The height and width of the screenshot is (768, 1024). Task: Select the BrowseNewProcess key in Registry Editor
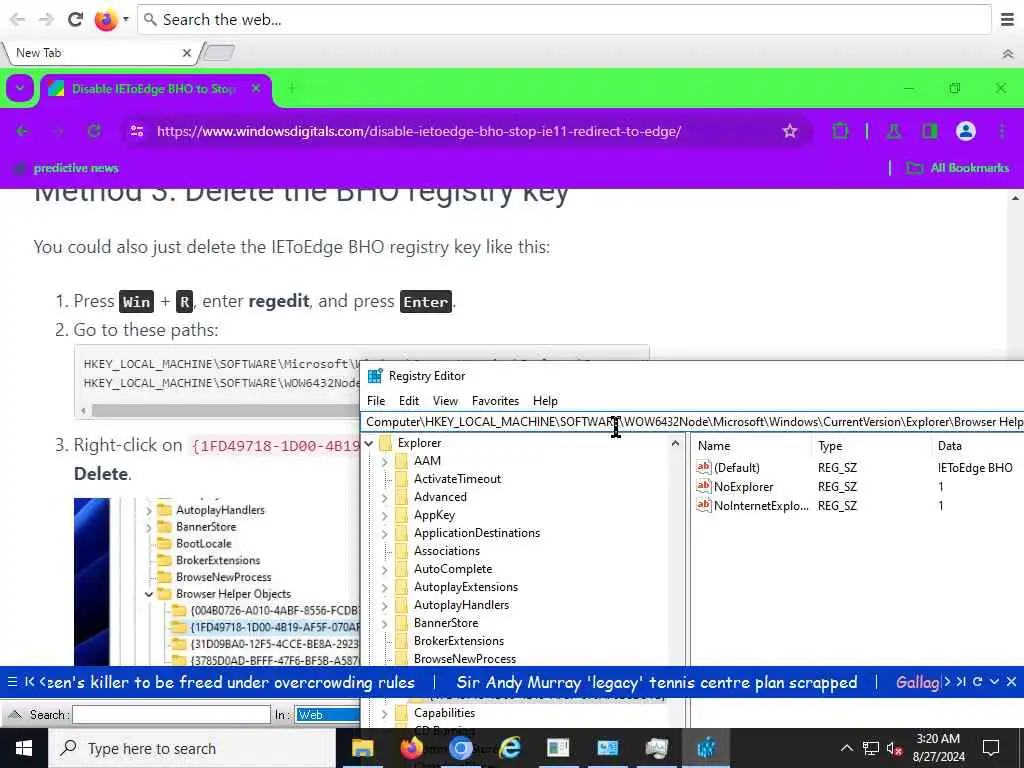(464, 659)
